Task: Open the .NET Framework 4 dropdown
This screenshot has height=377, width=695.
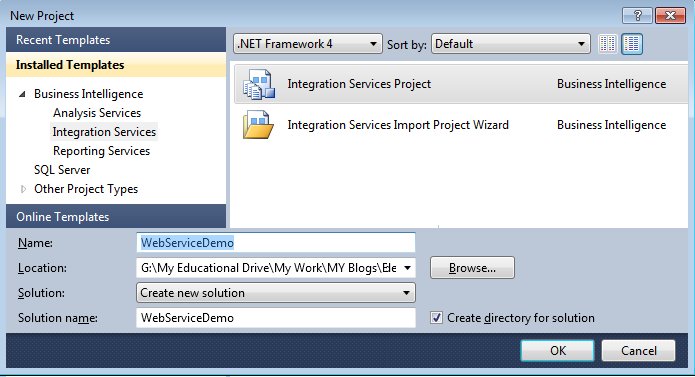Action: [x=308, y=44]
